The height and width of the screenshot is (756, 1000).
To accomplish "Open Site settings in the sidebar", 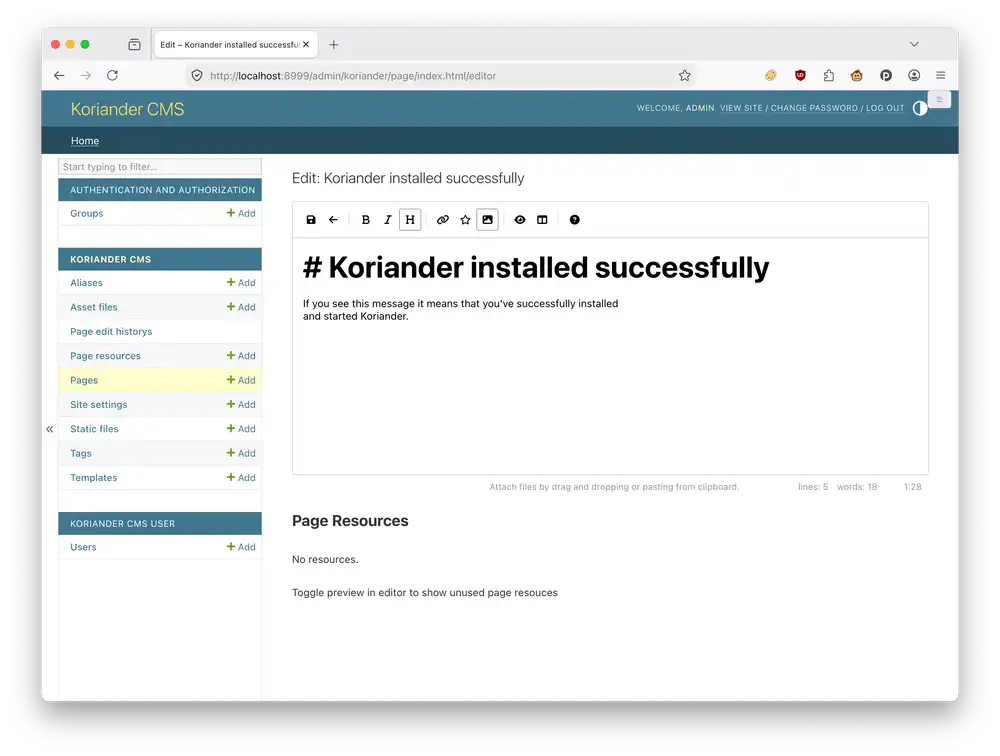I will [x=99, y=404].
